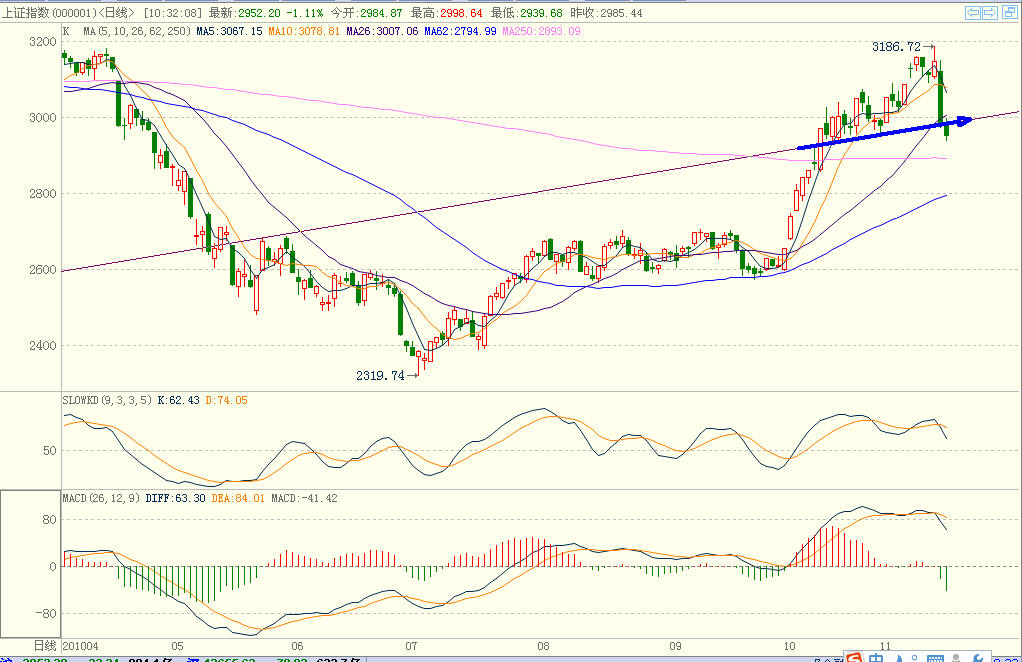The width and height of the screenshot is (1022, 662).
Task: Click the 09 month label on time axis
Action: point(675,646)
